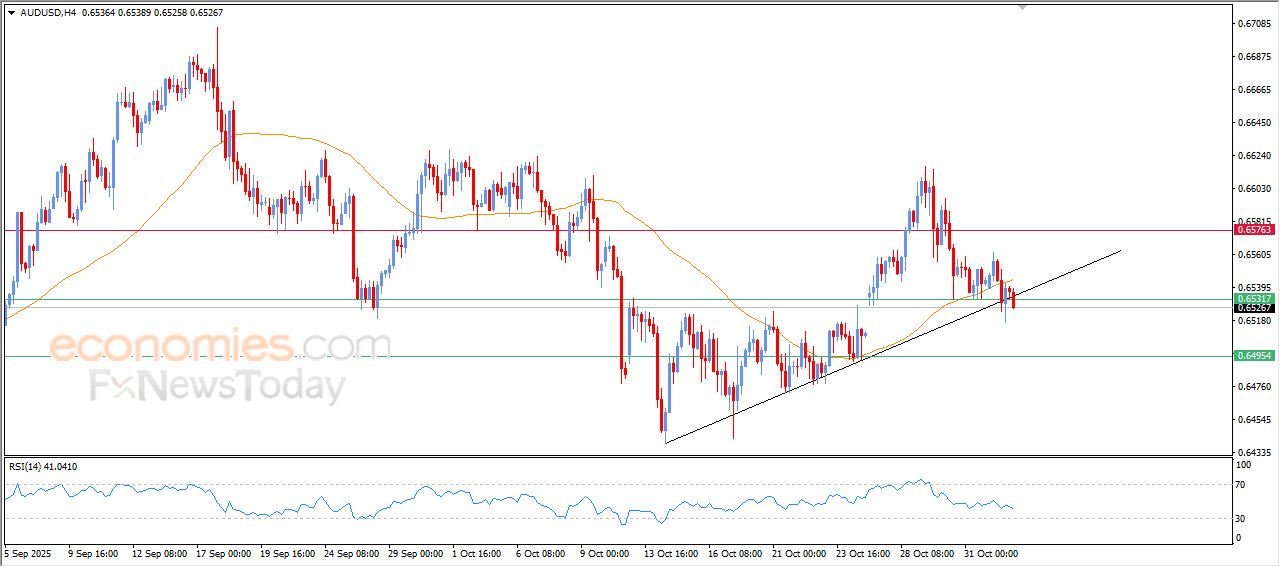The height and width of the screenshot is (567, 1280).
Task: Click the 13 Oct 16:00 date label
Action: point(671,553)
